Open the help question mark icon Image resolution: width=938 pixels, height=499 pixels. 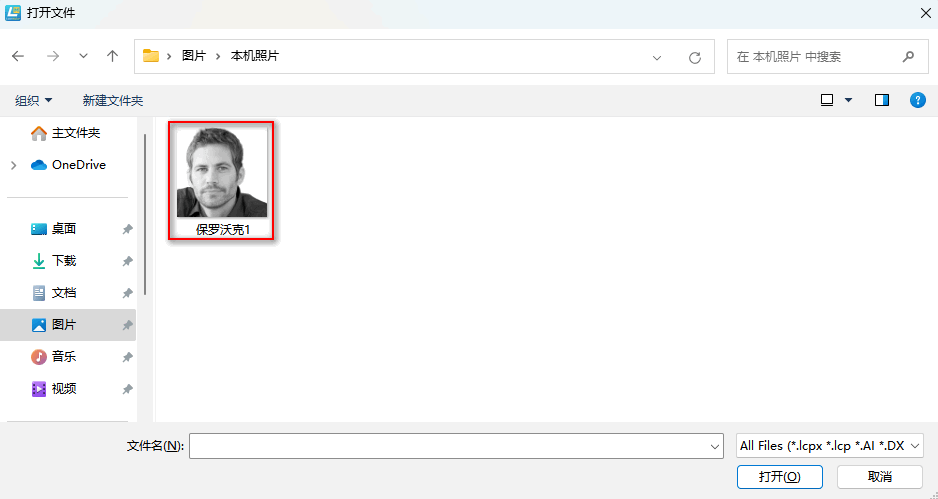point(917,100)
